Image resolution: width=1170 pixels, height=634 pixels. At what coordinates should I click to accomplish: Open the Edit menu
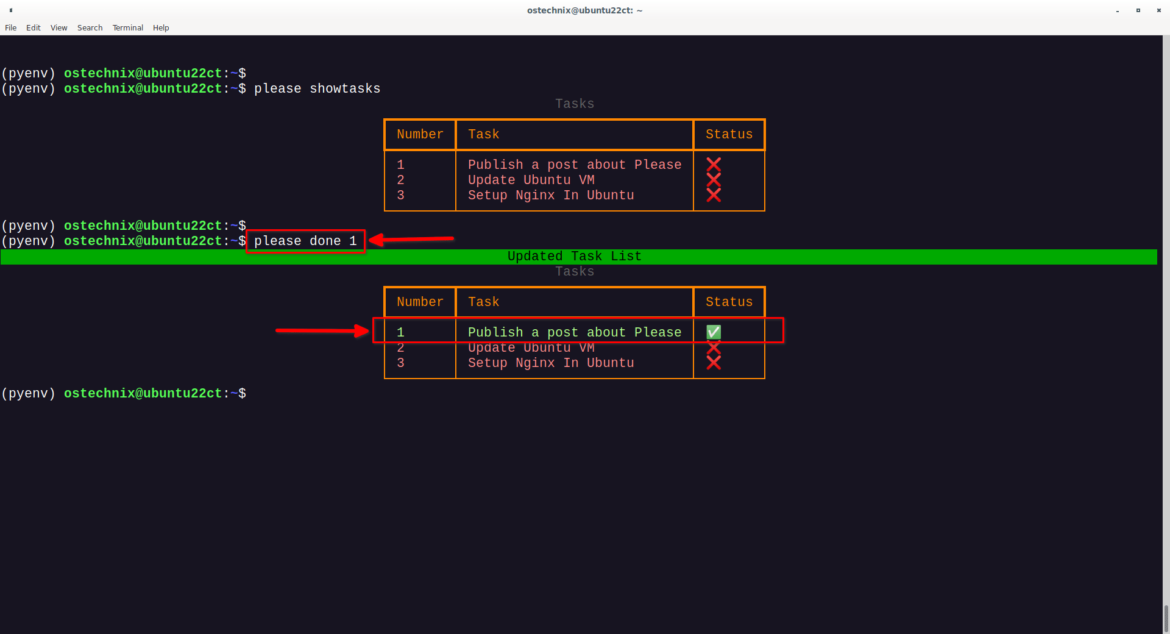point(33,28)
